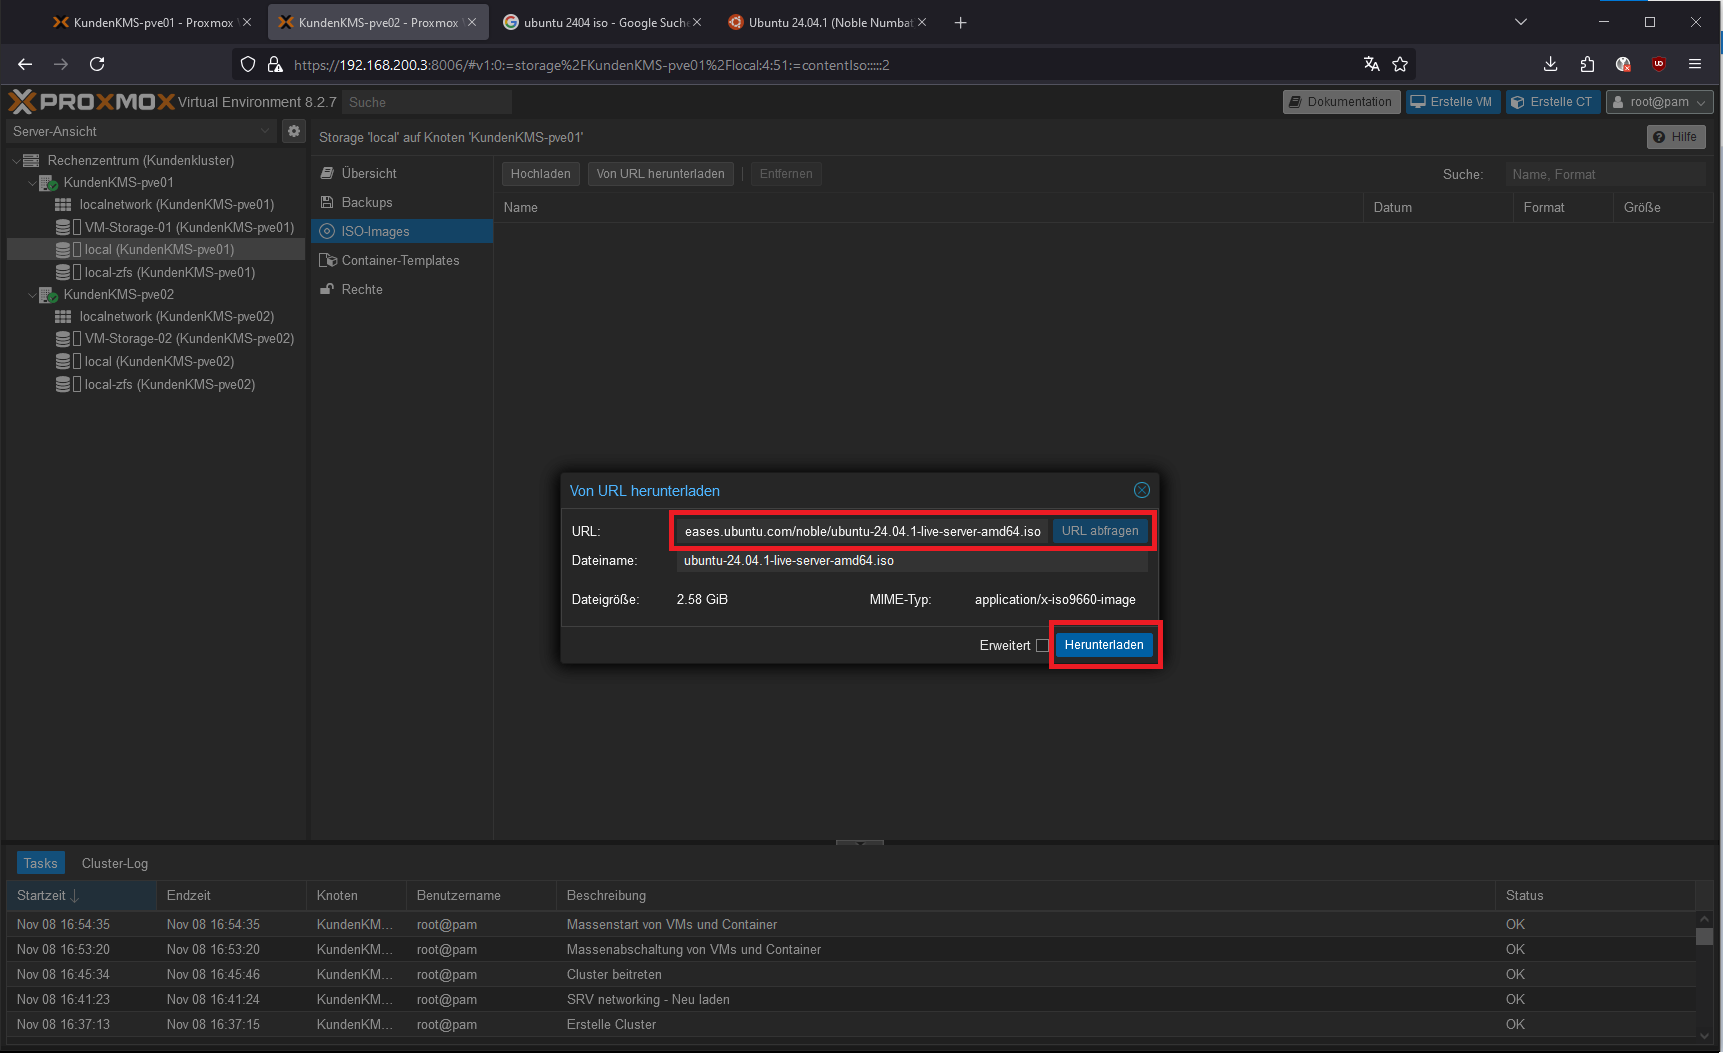Screen dimensions: 1723x1053
Task: Open the root@pam user menu
Action: tap(1659, 102)
